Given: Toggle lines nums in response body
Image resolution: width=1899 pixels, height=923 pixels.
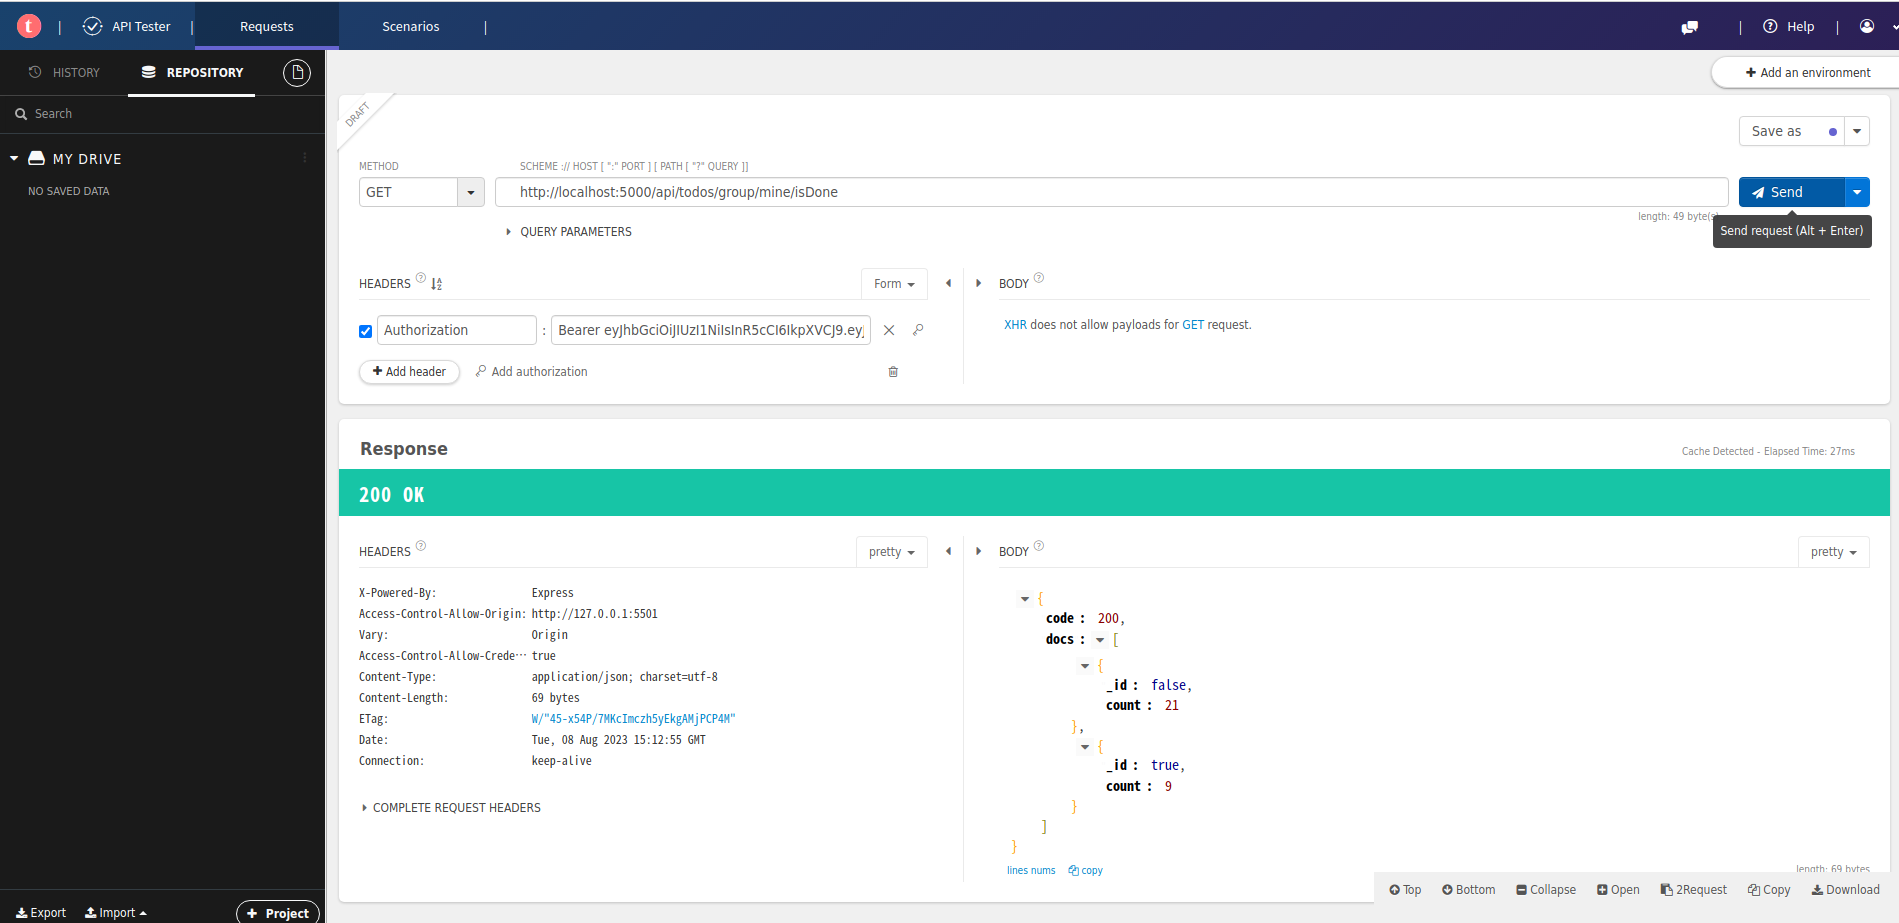Looking at the screenshot, I should pyautogui.click(x=1031, y=871).
